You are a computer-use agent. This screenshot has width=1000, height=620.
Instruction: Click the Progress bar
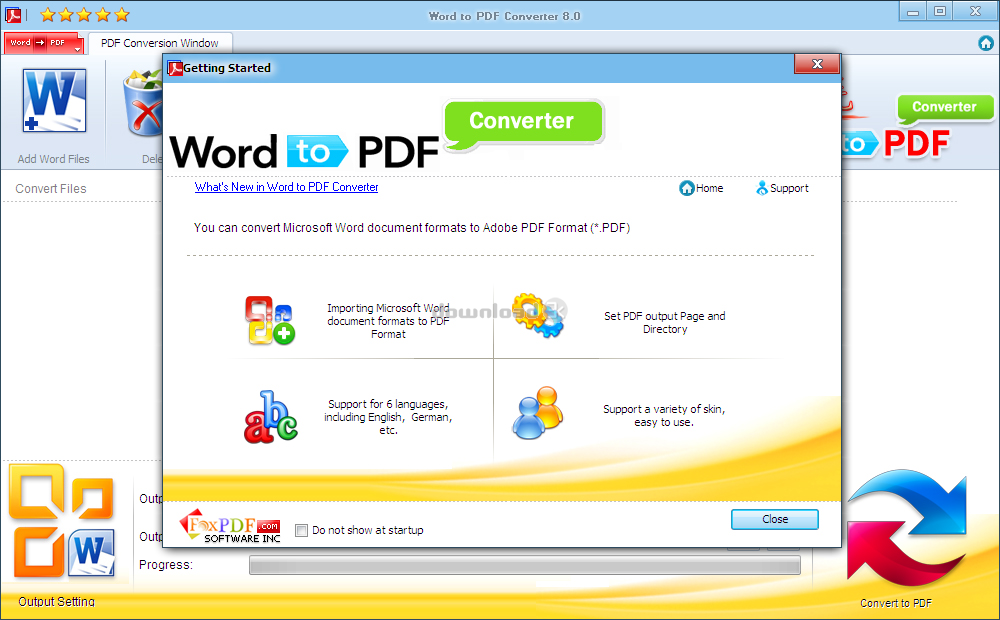coord(524,565)
